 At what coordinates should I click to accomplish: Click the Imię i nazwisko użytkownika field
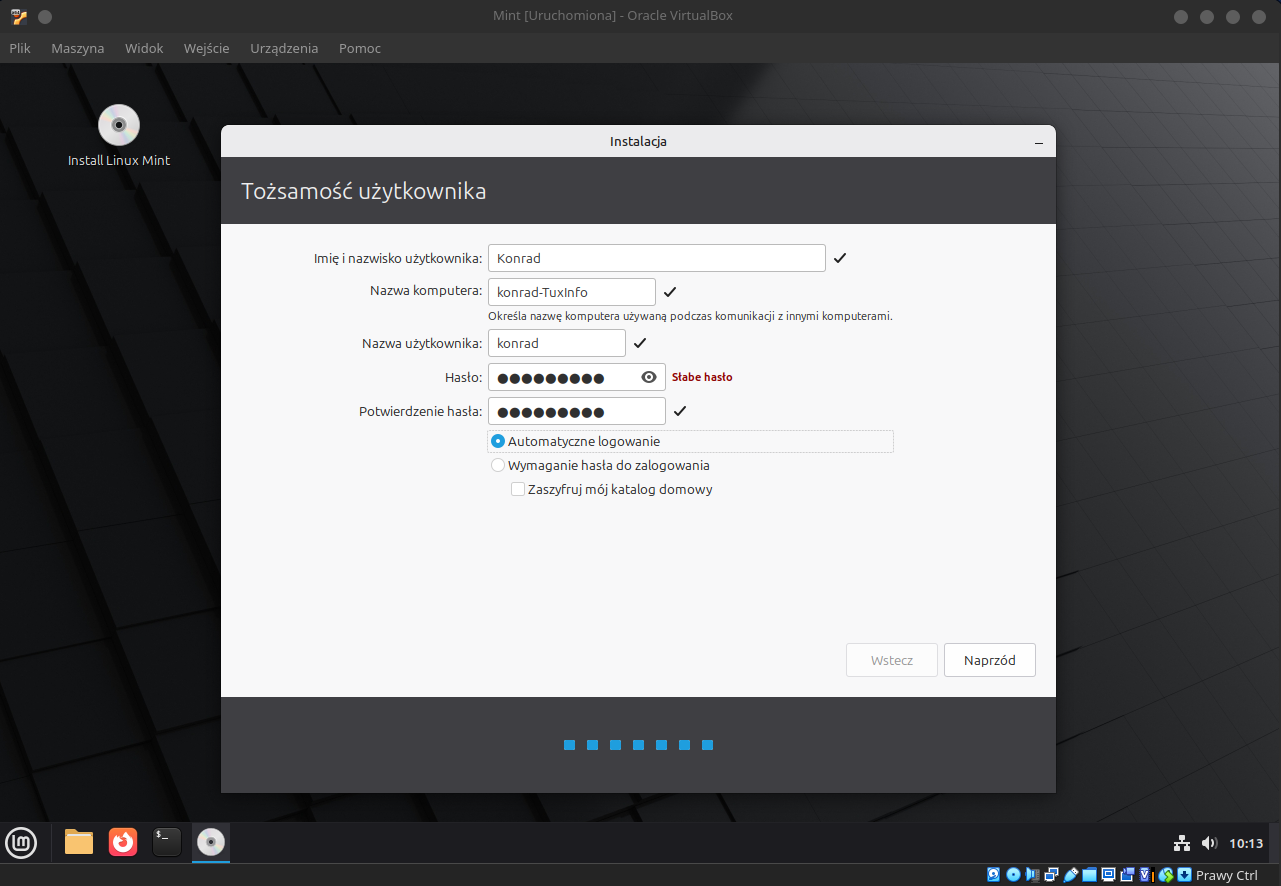tap(657, 258)
